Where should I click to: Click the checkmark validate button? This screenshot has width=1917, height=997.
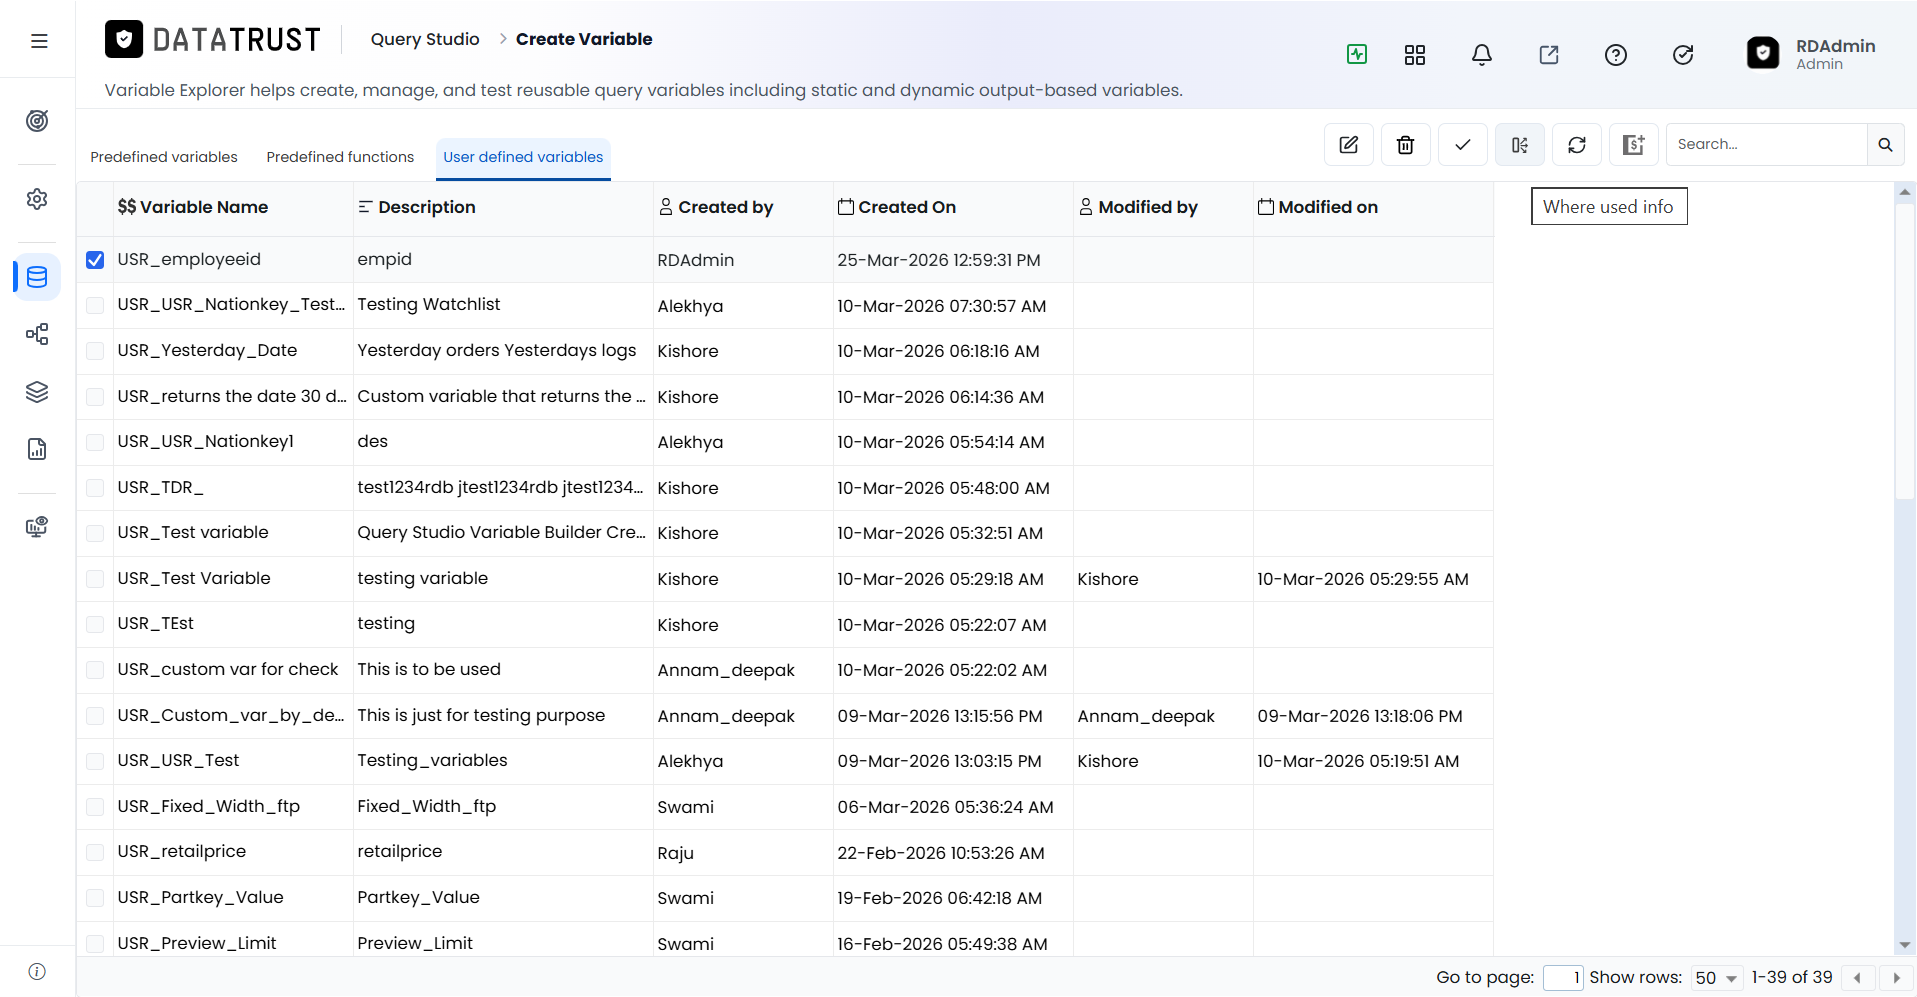tap(1463, 145)
